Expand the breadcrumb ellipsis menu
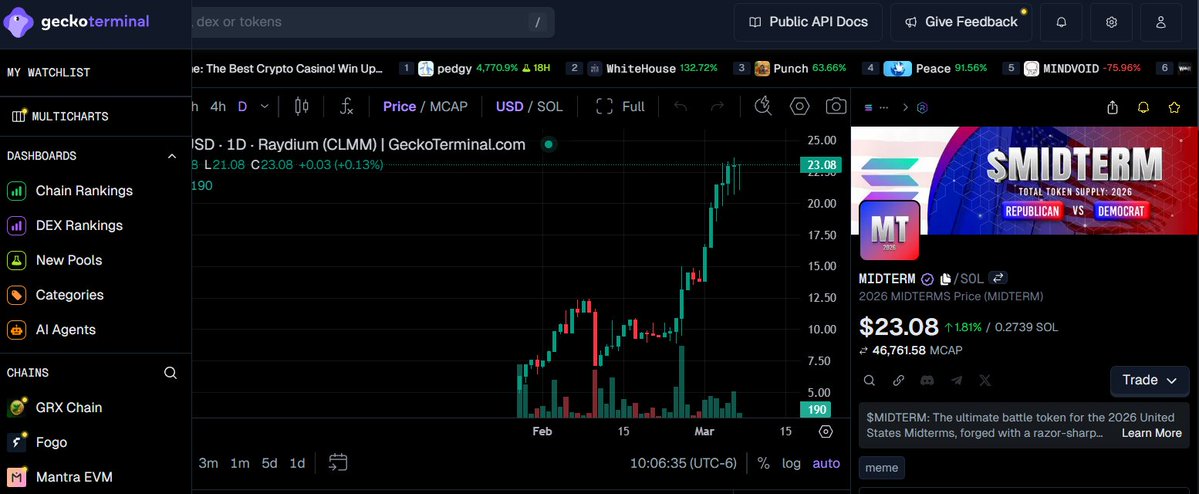The image size is (1199, 494). (x=885, y=107)
